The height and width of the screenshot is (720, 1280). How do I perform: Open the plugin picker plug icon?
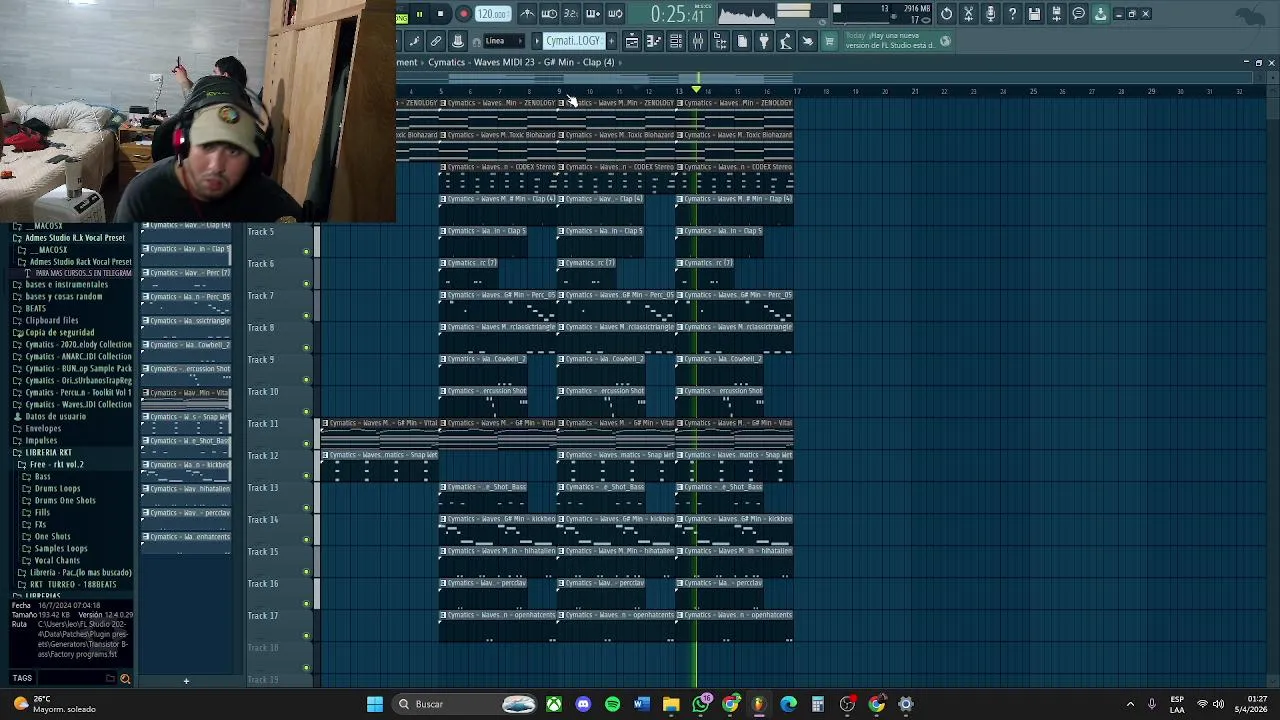click(764, 41)
